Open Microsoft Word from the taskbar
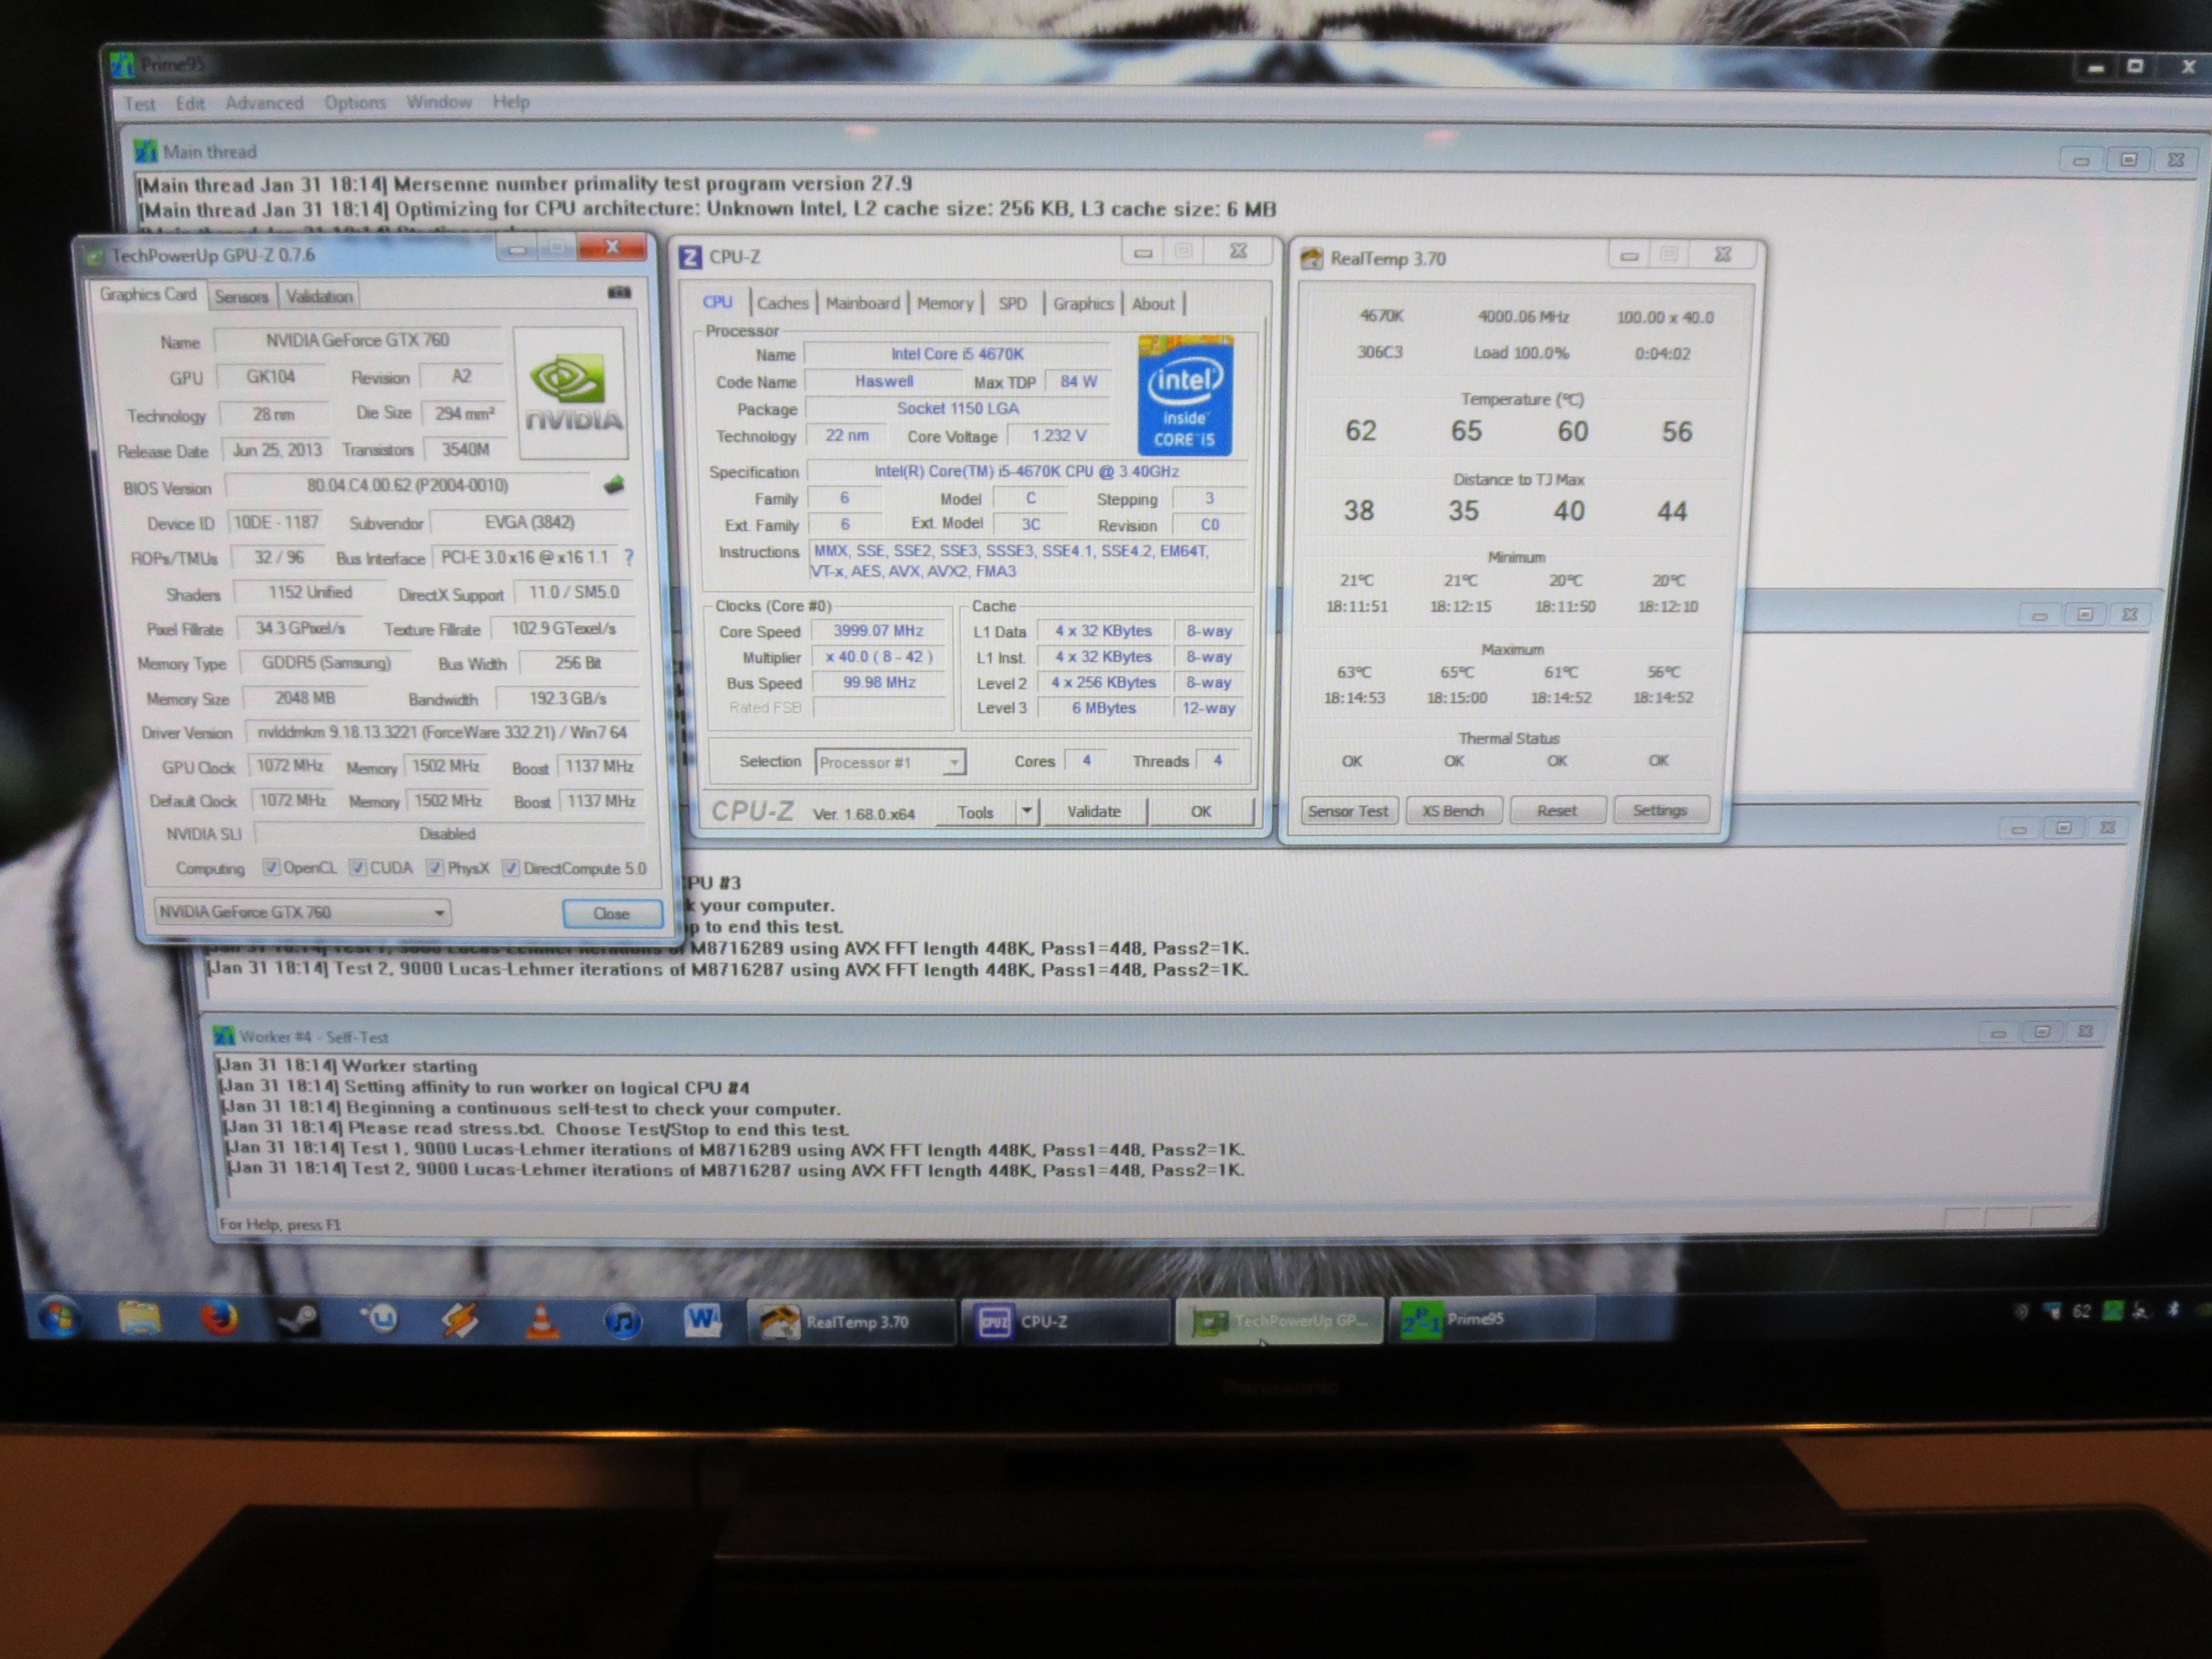The height and width of the screenshot is (1659, 2212). pyautogui.click(x=702, y=1321)
